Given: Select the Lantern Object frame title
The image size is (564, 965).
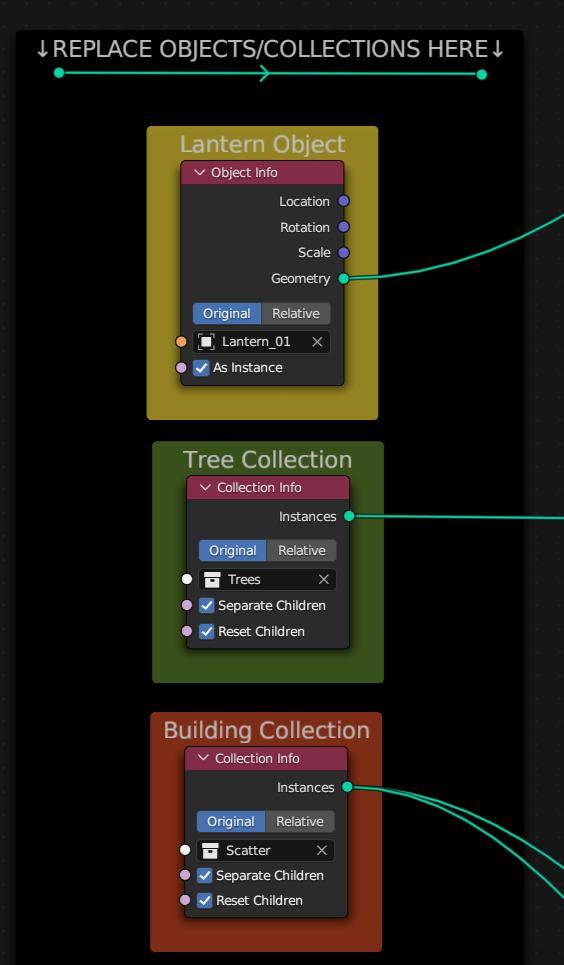Looking at the screenshot, I should tap(262, 144).
